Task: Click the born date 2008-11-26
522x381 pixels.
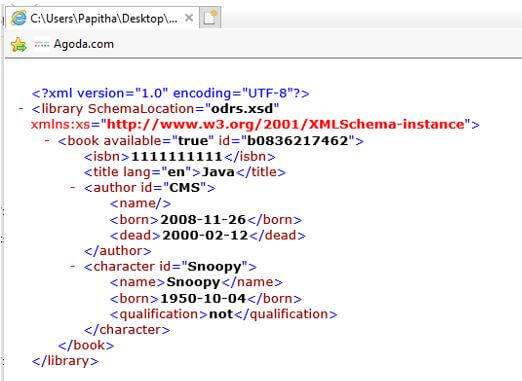Action: [x=203, y=220]
